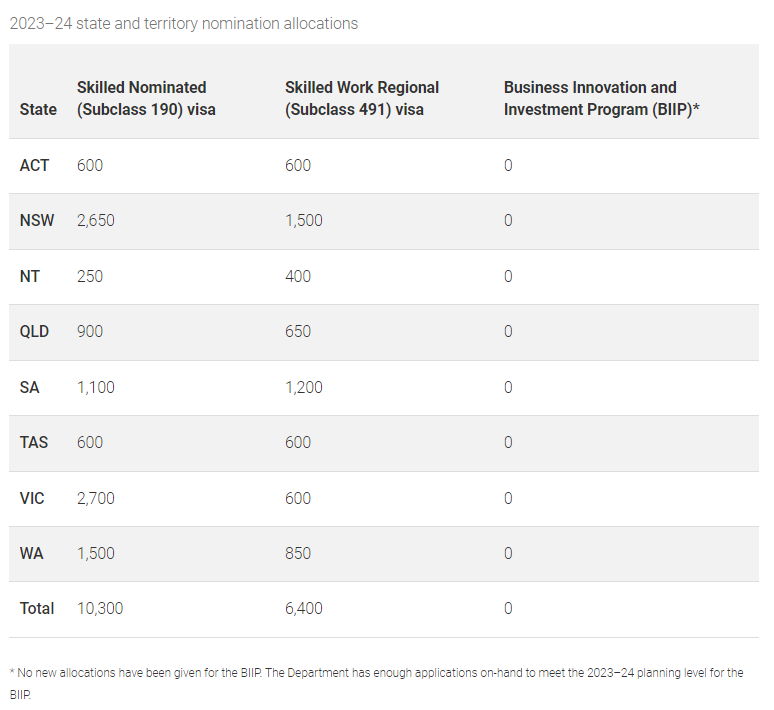Click the NSW Subclass 491 value 1,500

click(304, 220)
